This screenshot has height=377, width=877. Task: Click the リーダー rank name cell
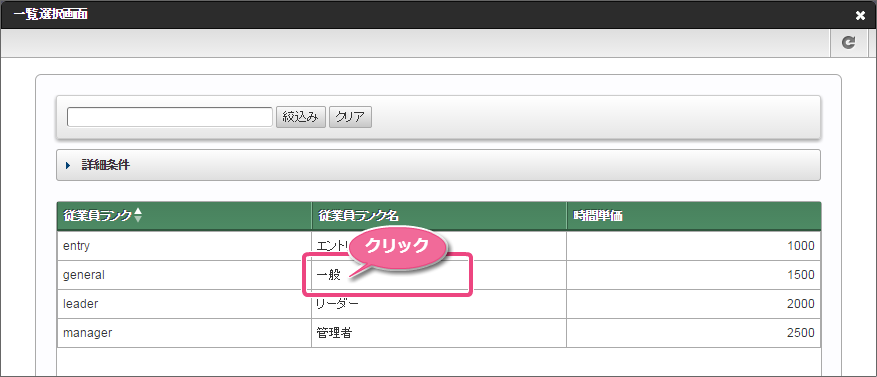pyautogui.click(x=438, y=304)
